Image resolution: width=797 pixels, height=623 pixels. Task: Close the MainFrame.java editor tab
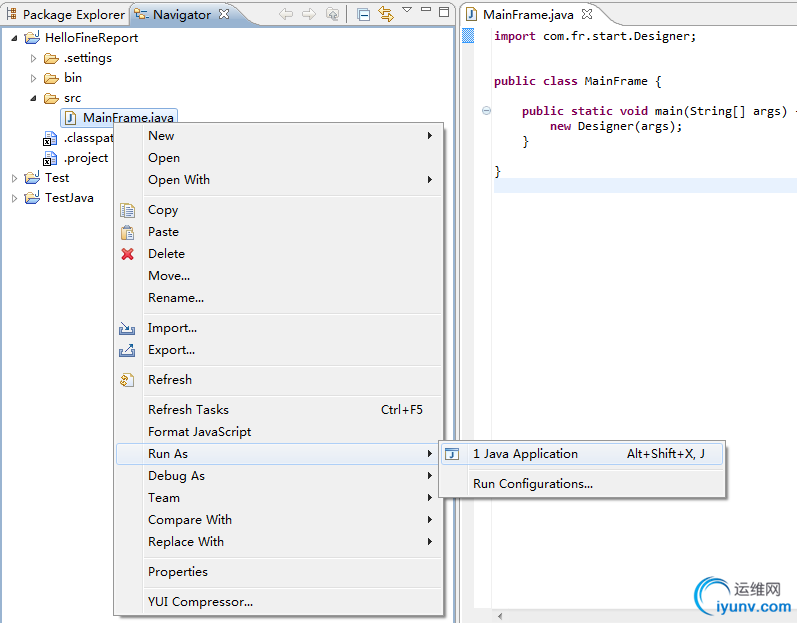pos(587,14)
